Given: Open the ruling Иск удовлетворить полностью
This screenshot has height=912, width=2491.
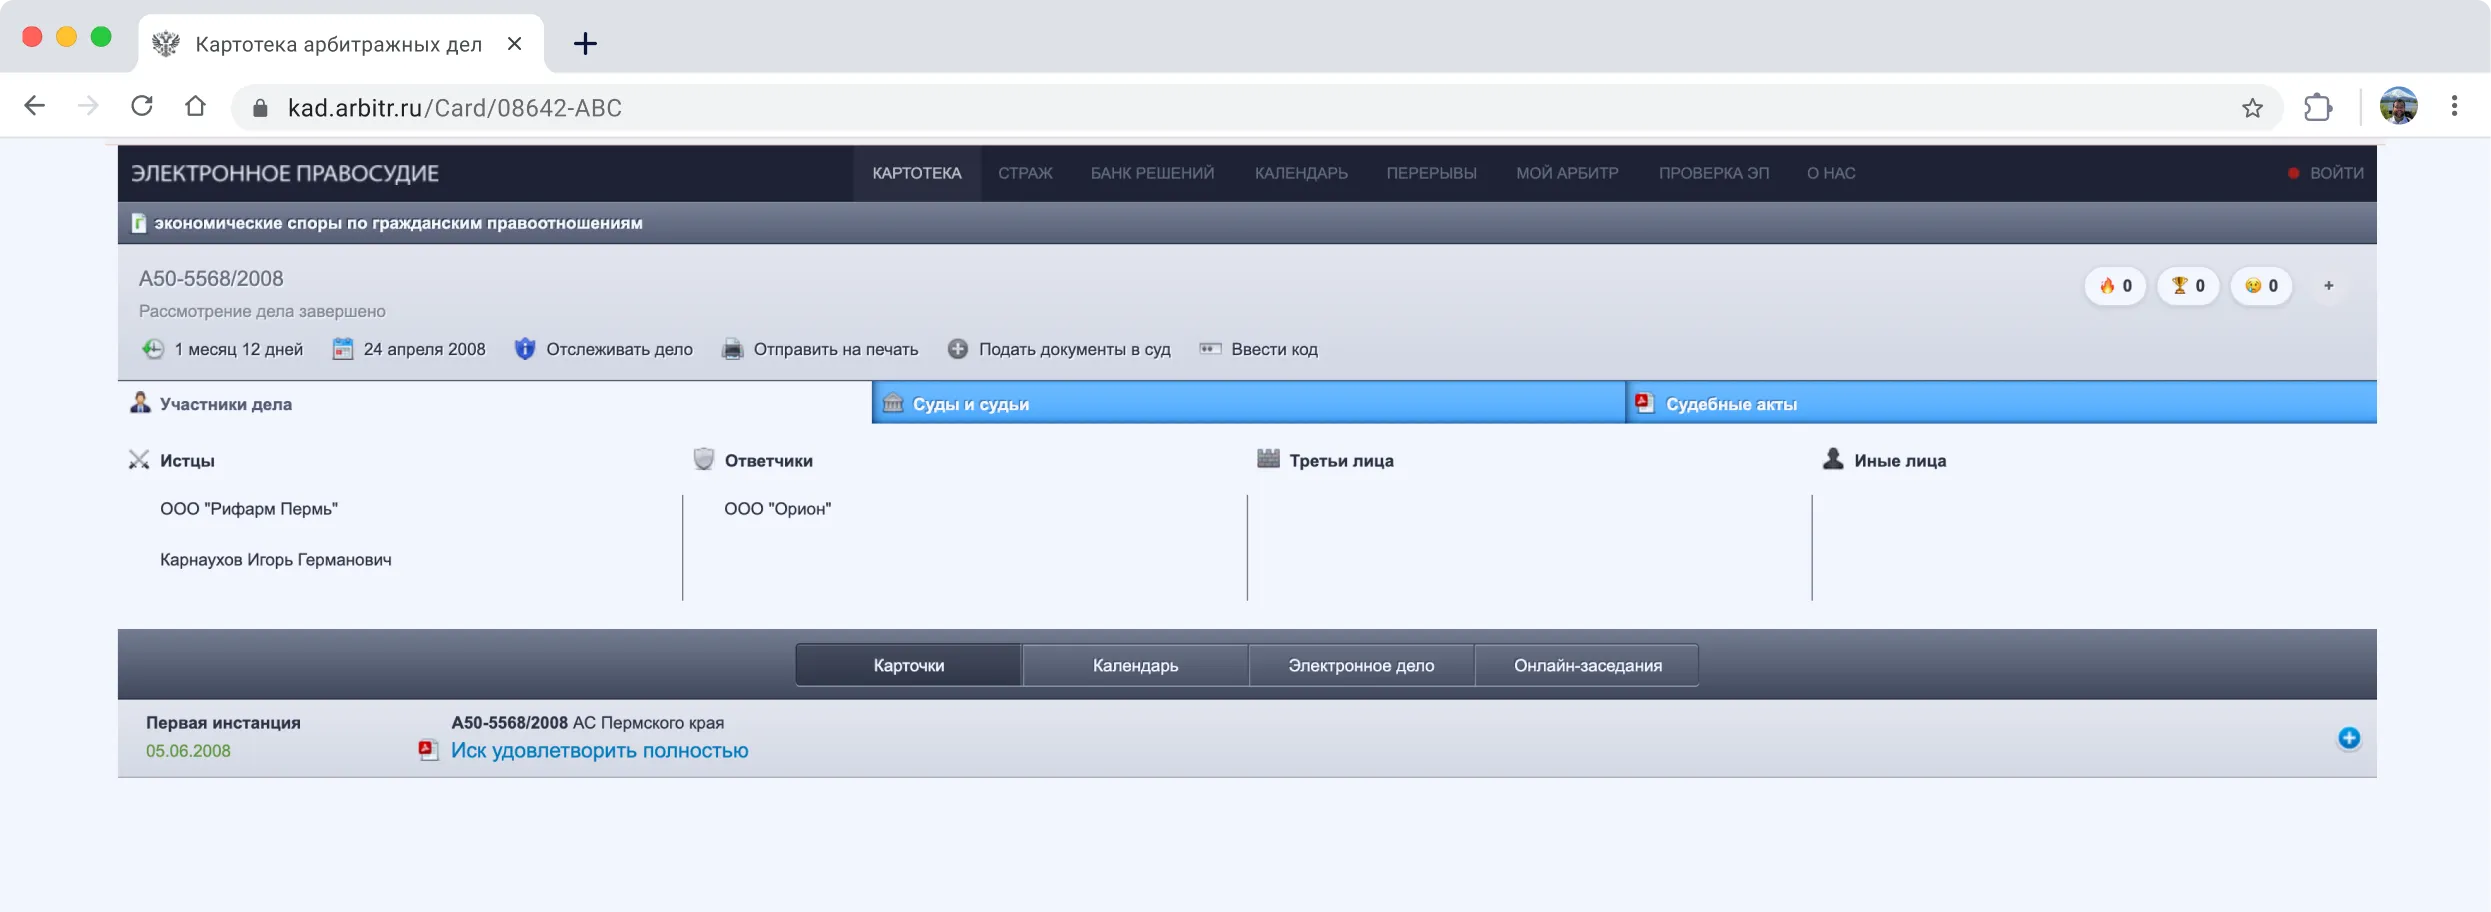Looking at the screenshot, I should coord(599,750).
